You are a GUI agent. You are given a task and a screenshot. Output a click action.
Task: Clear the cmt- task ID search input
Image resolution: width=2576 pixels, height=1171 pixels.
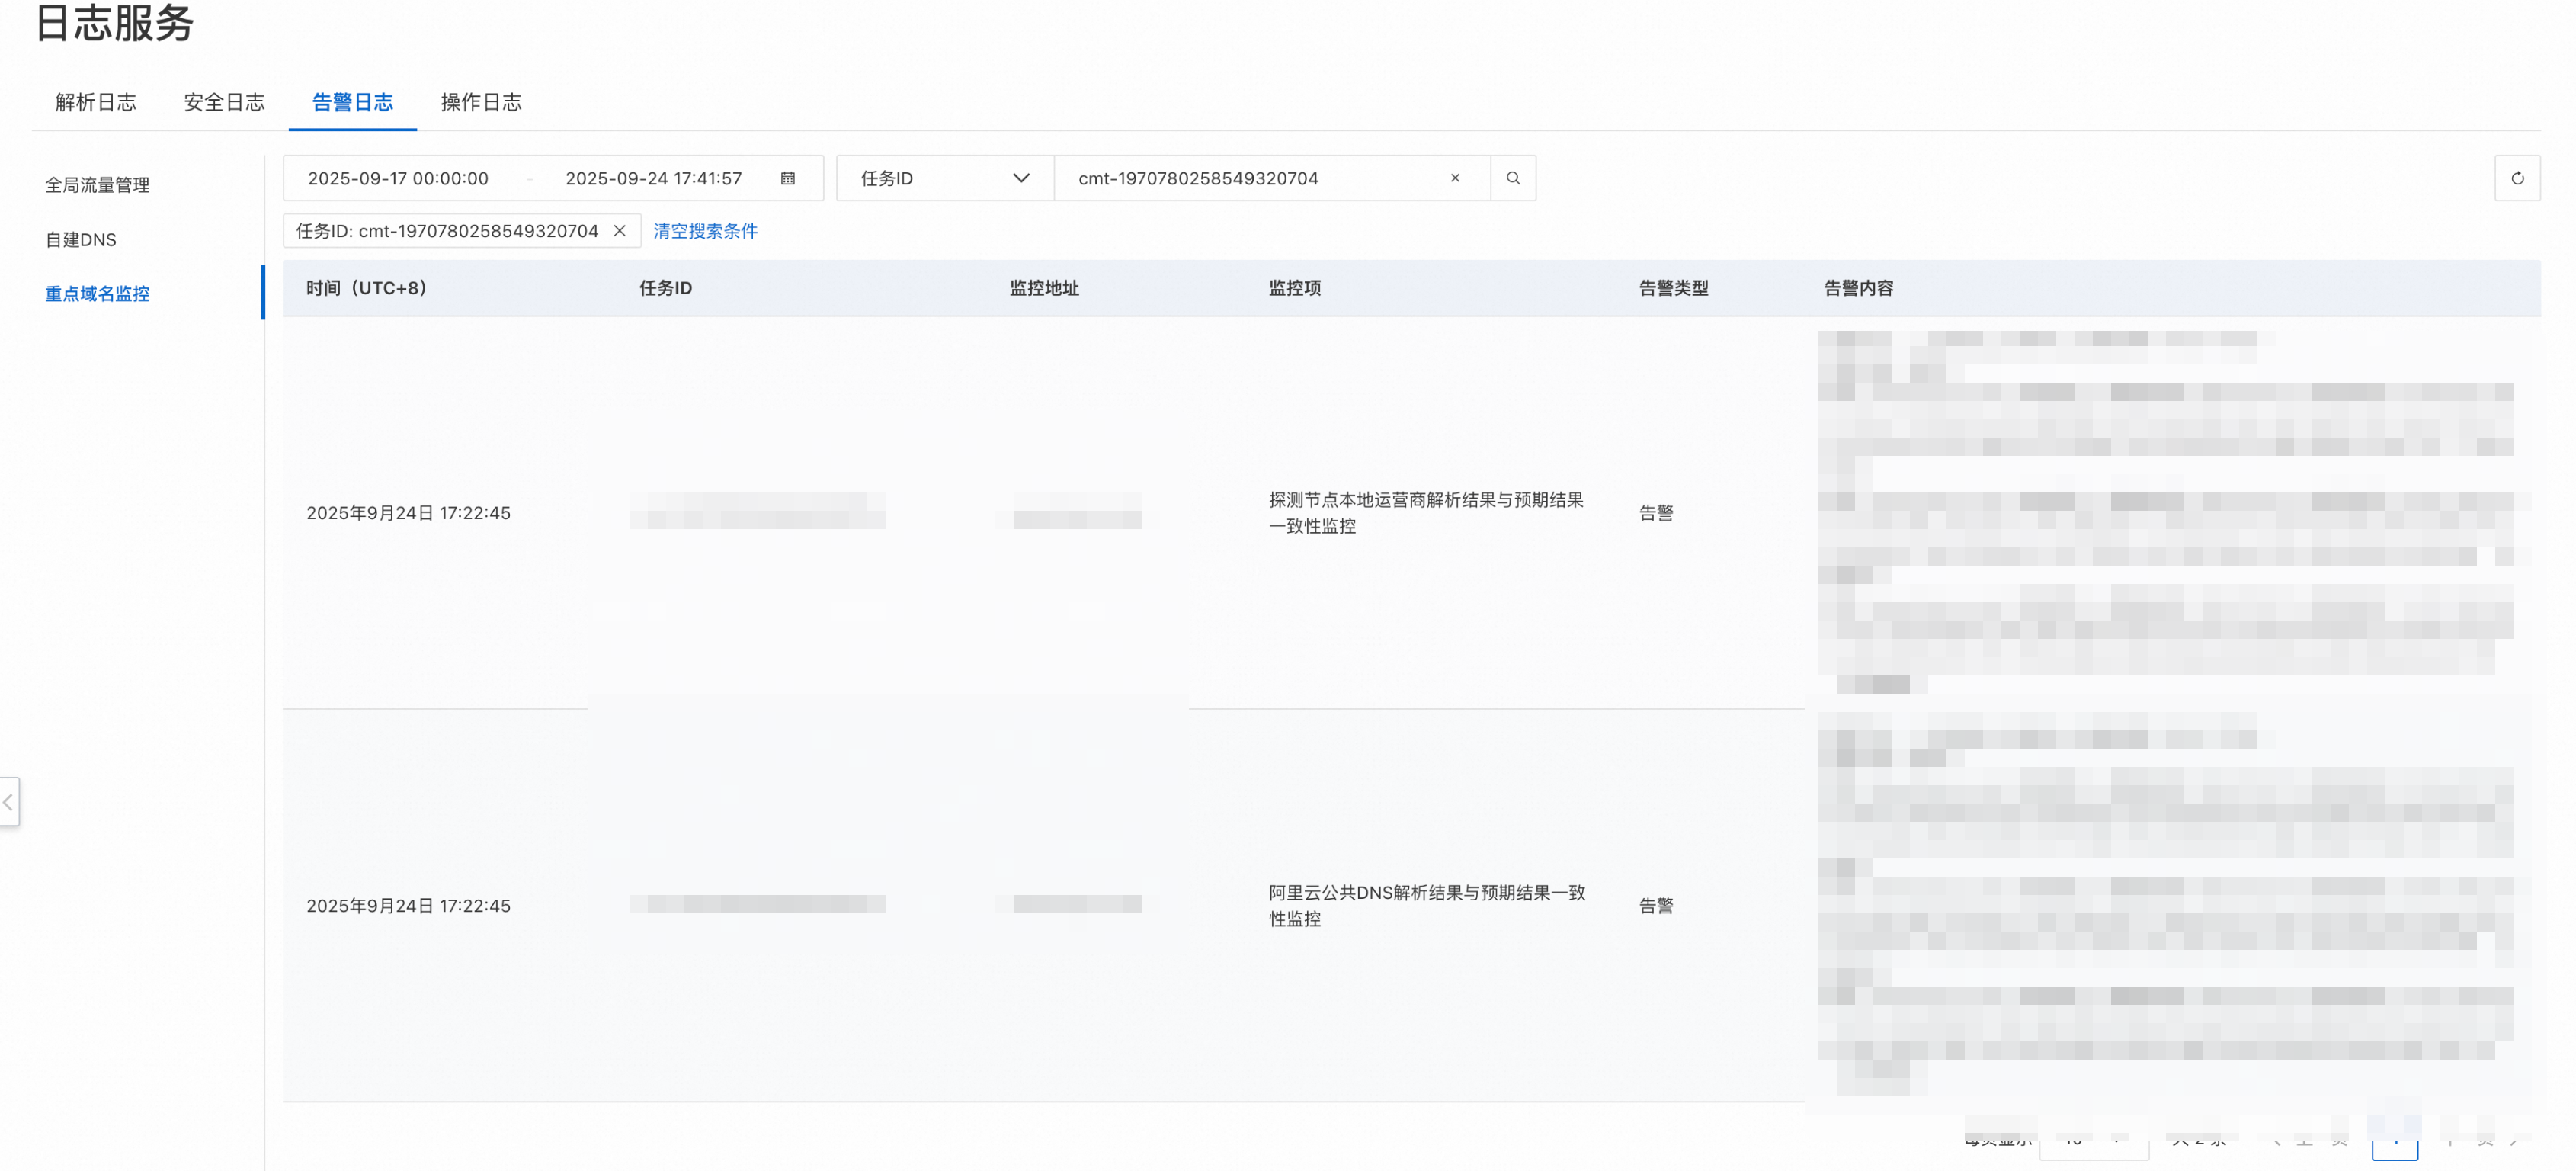tap(1454, 178)
